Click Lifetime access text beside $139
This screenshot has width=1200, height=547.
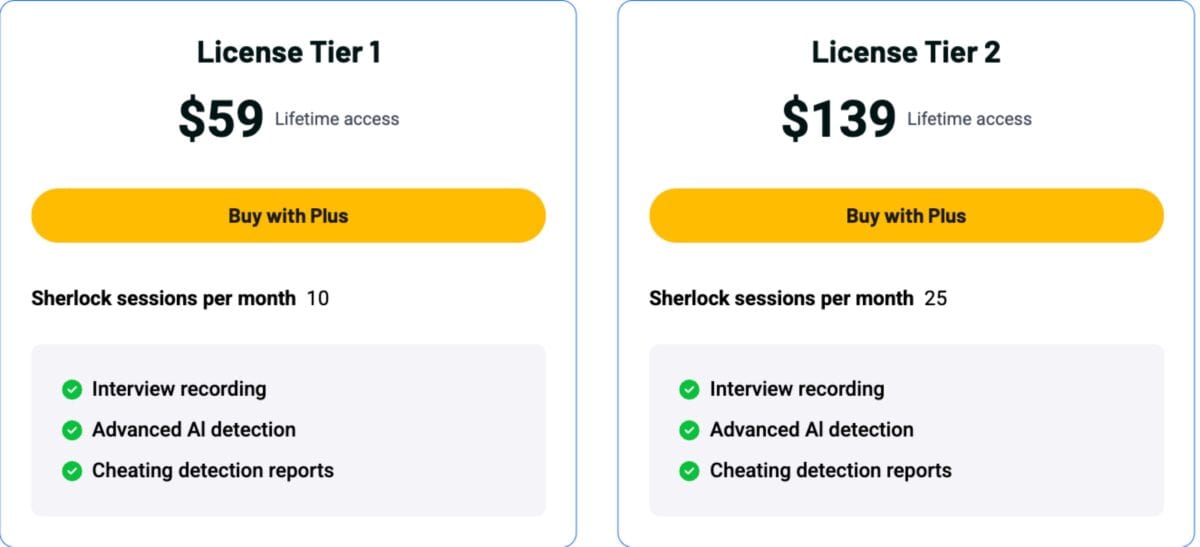[x=969, y=119]
